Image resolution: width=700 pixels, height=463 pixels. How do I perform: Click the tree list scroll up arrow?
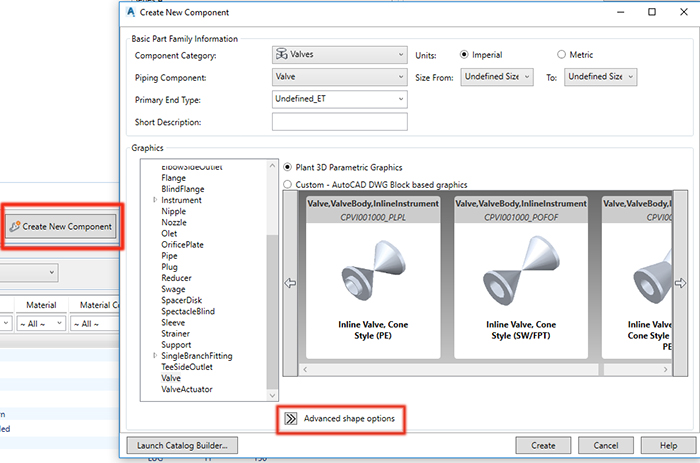pos(272,166)
